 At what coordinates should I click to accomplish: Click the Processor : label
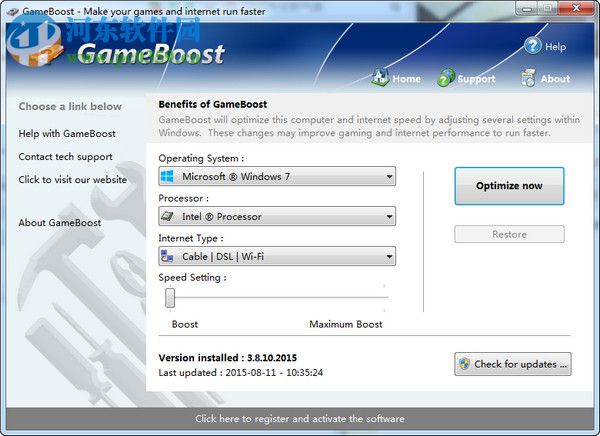[x=184, y=198]
